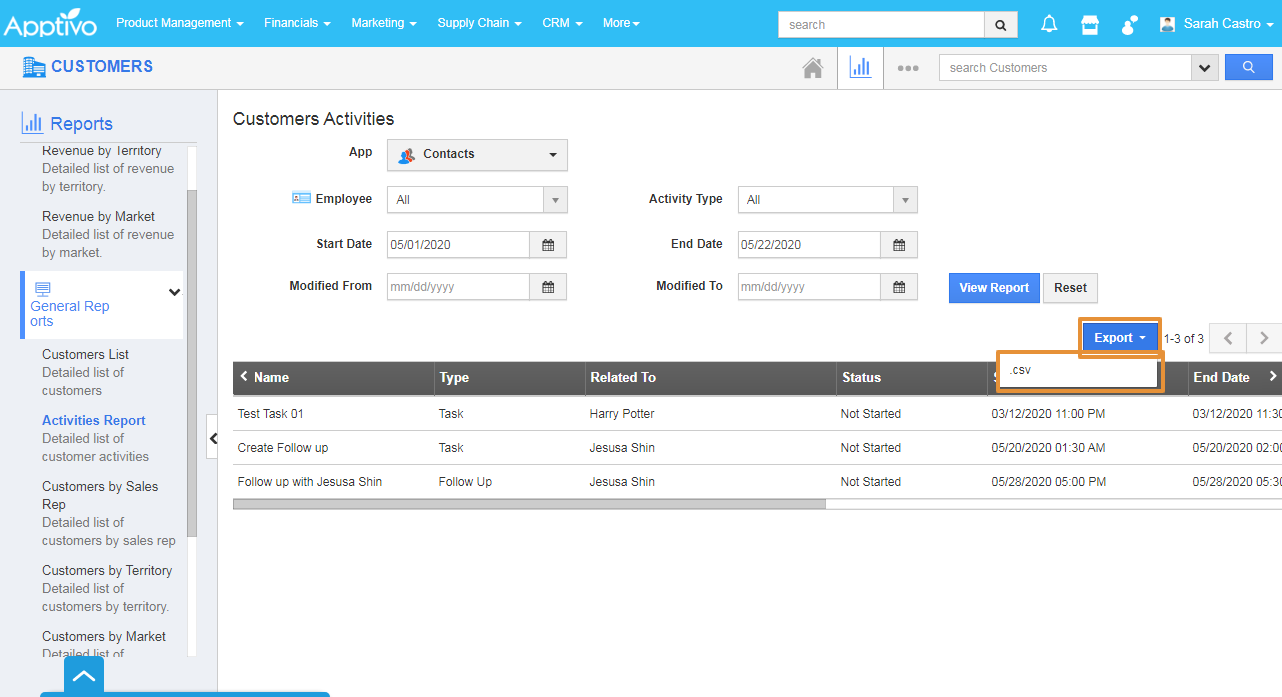Open the CRM menu

point(562,23)
